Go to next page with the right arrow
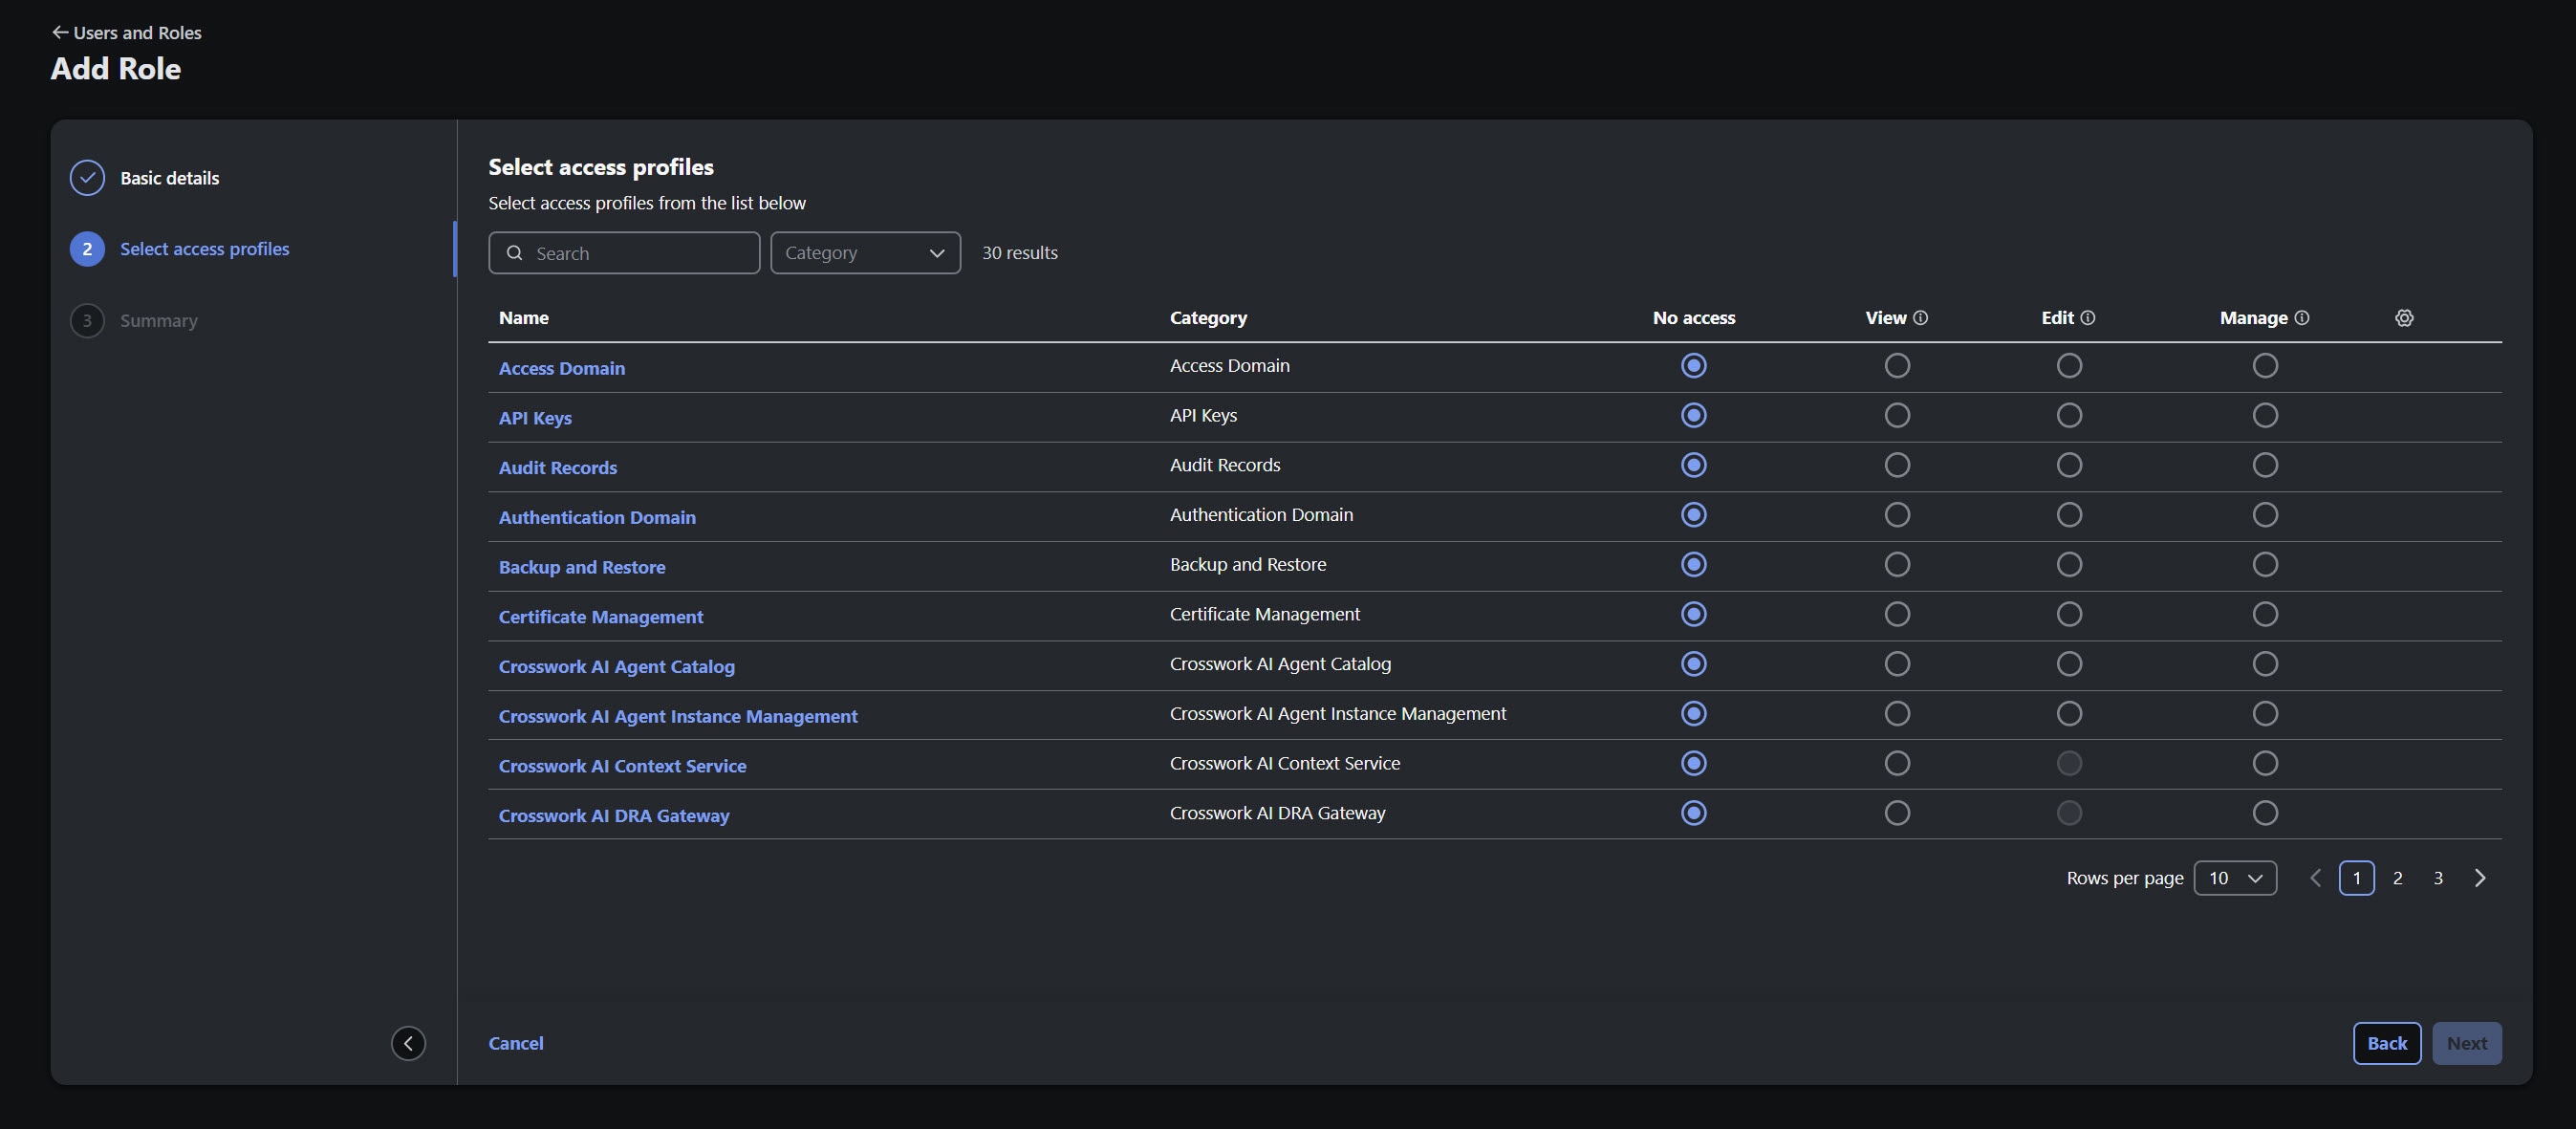The width and height of the screenshot is (2576, 1129). 2480,878
